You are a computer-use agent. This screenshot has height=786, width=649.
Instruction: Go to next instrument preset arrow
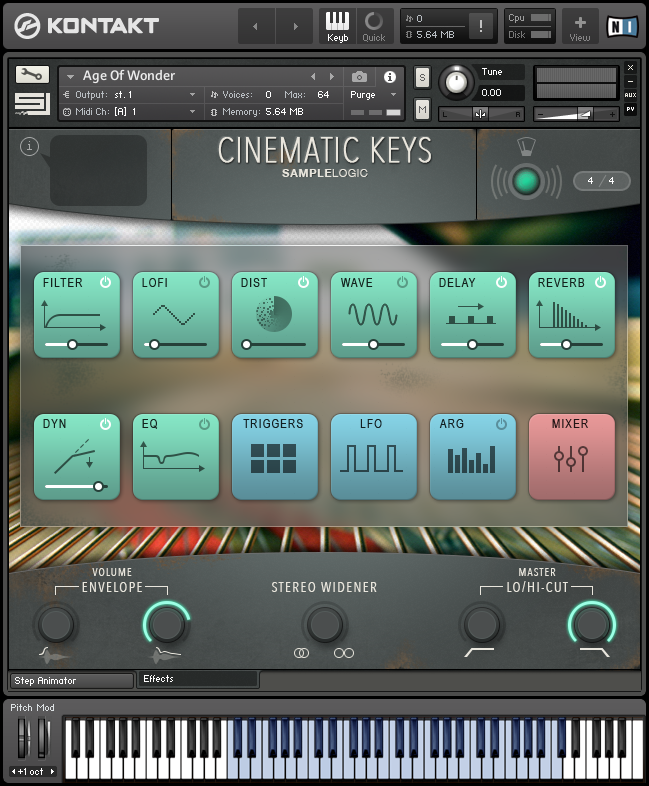[332, 76]
